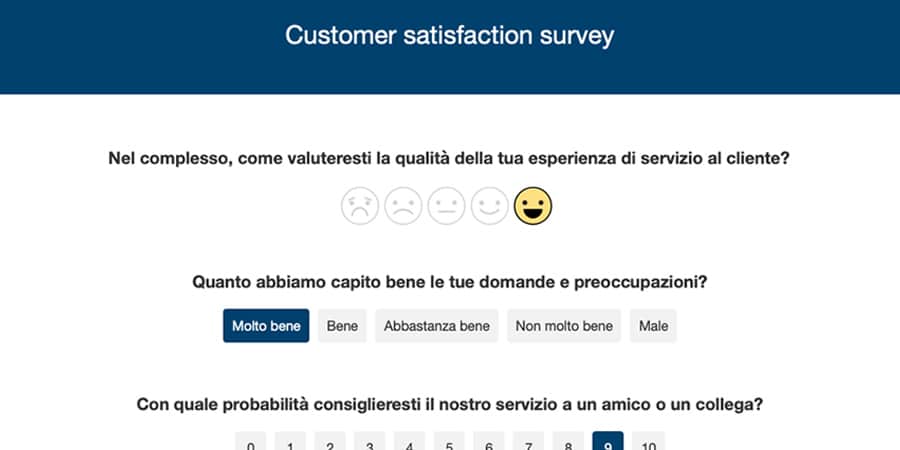Select 7 on the recommendation scale
Image resolution: width=900 pixels, height=450 pixels.
click(528, 442)
